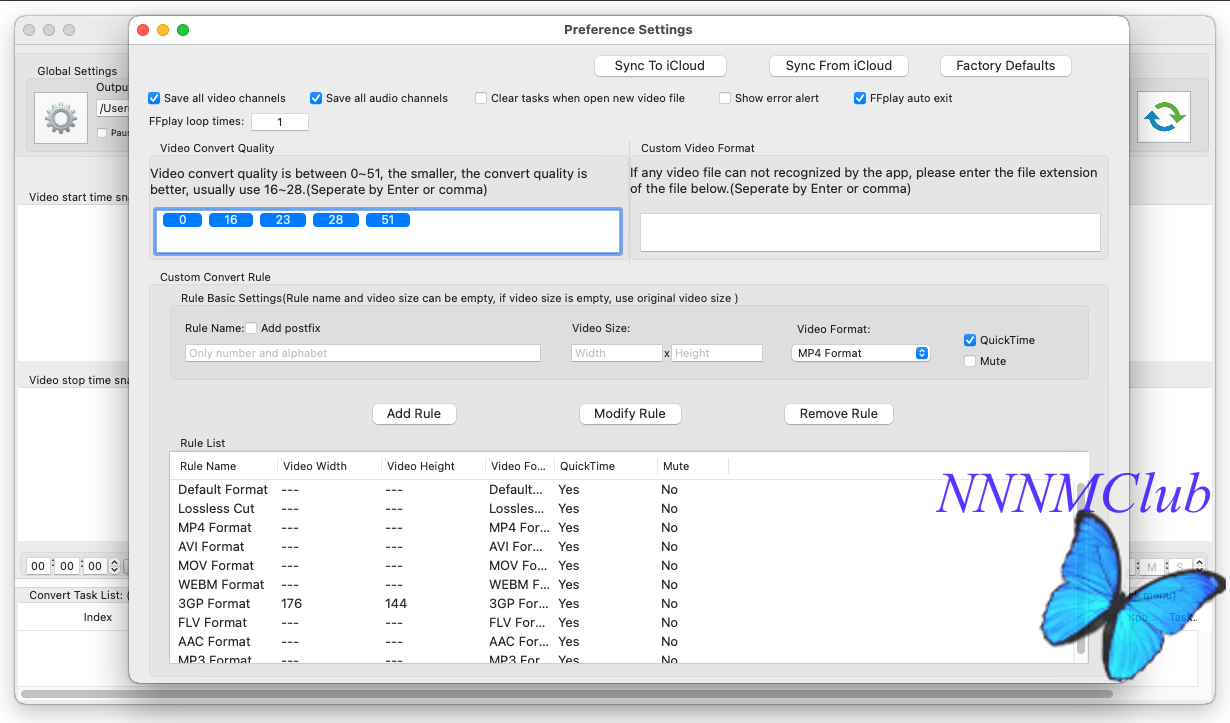
Task: Sort rule list by Rule Name header
Action: pos(208,466)
